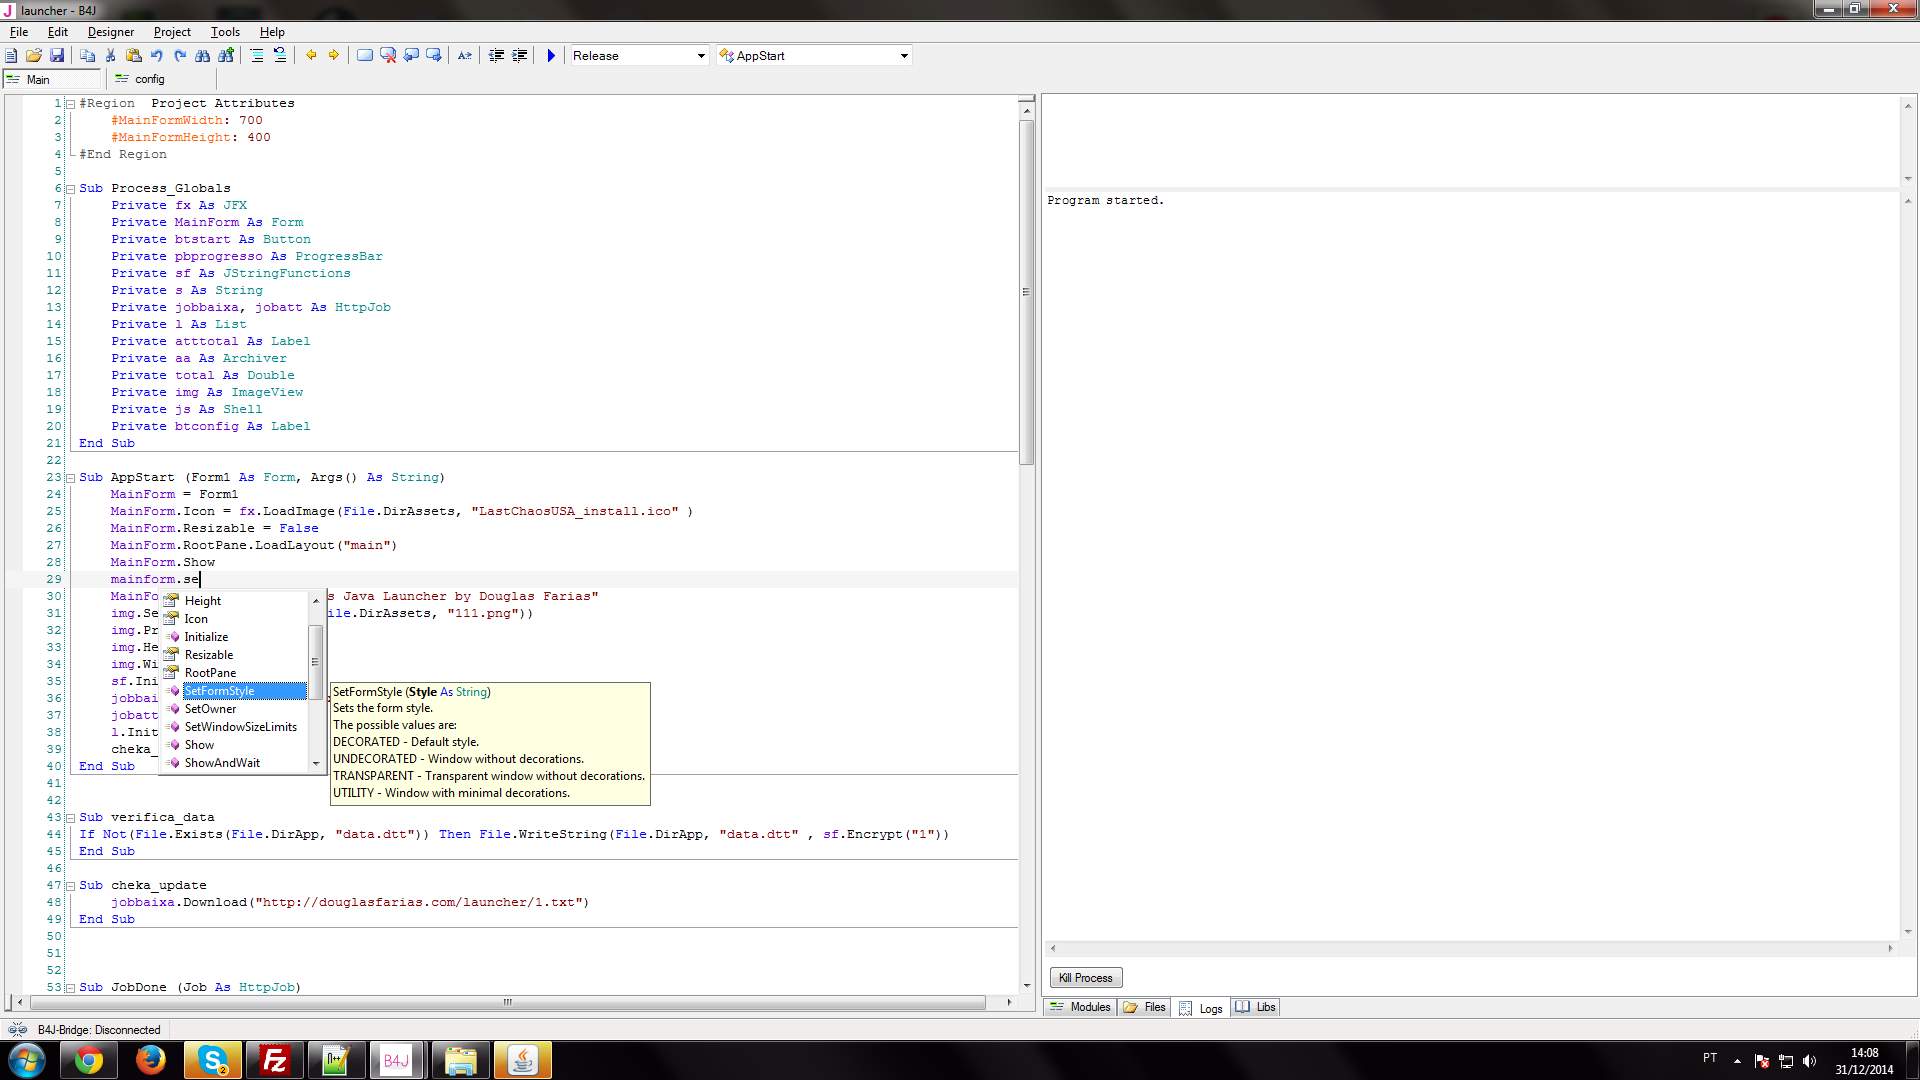Switch to the Modules panel tab
This screenshot has width=1920, height=1080.
point(1079,1007)
